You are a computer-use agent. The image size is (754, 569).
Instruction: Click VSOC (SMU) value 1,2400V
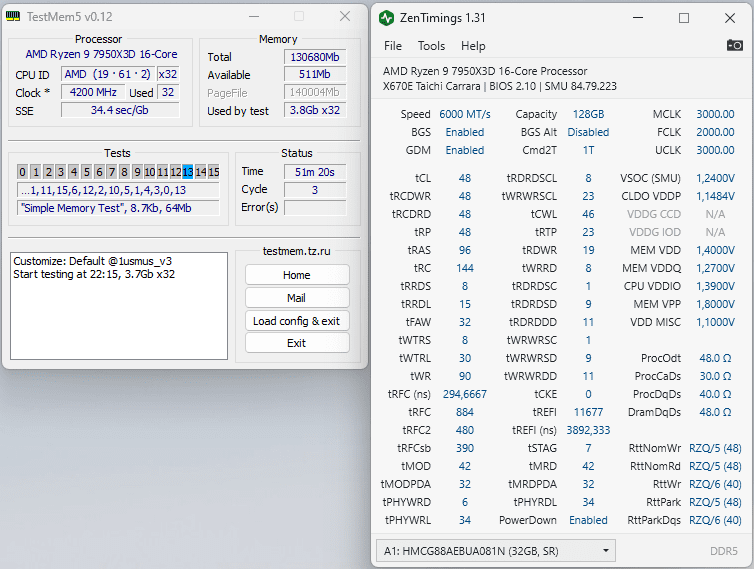715,178
